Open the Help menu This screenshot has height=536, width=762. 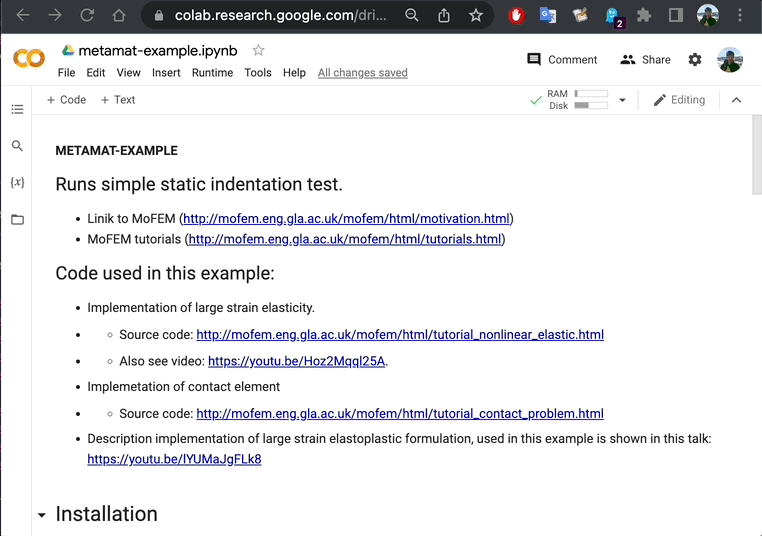click(x=294, y=73)
